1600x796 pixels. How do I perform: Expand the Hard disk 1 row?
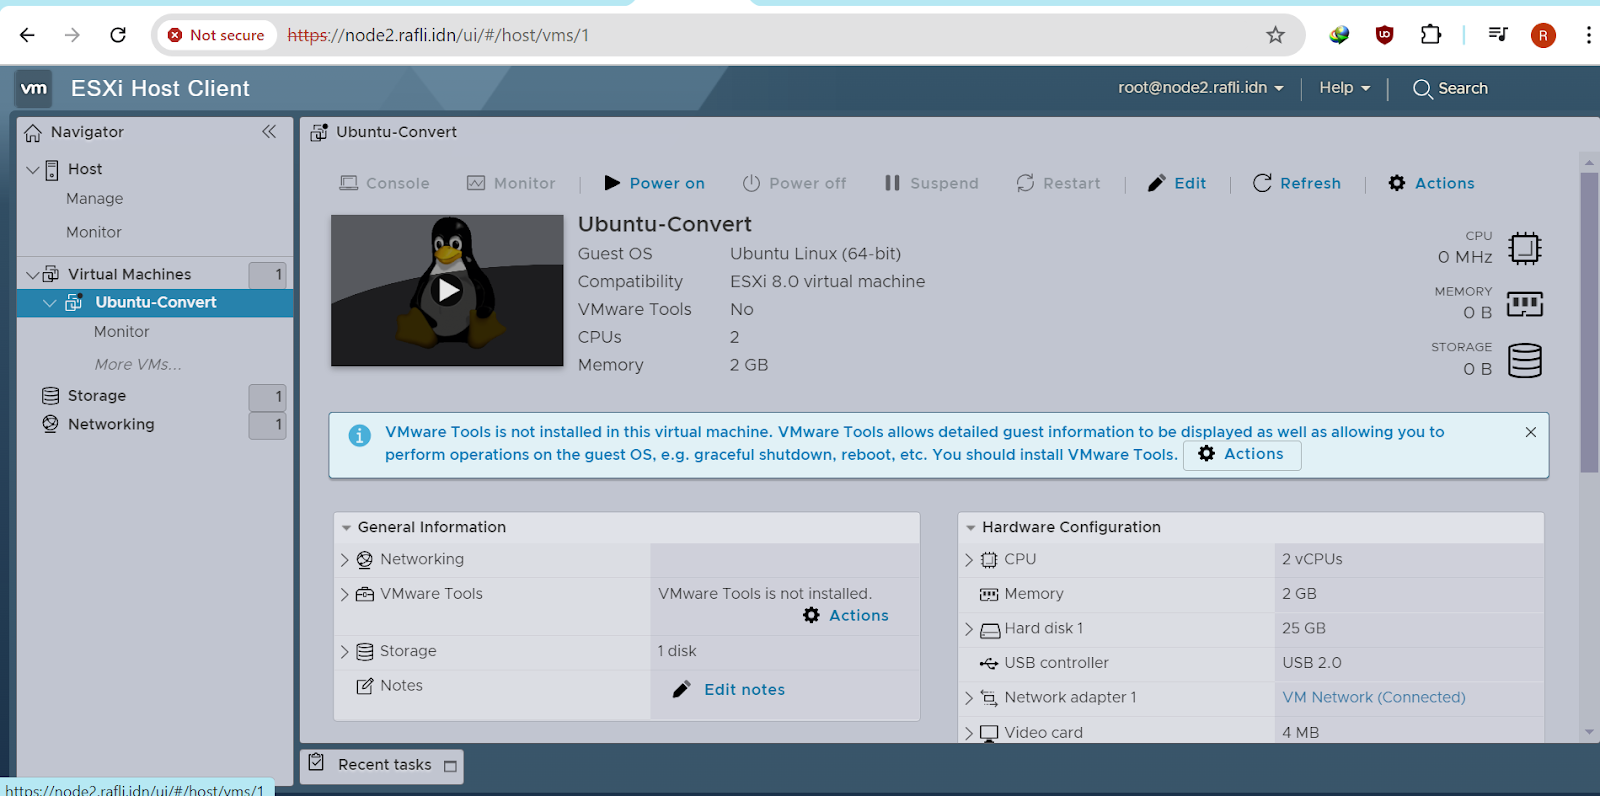pos(969,629)
